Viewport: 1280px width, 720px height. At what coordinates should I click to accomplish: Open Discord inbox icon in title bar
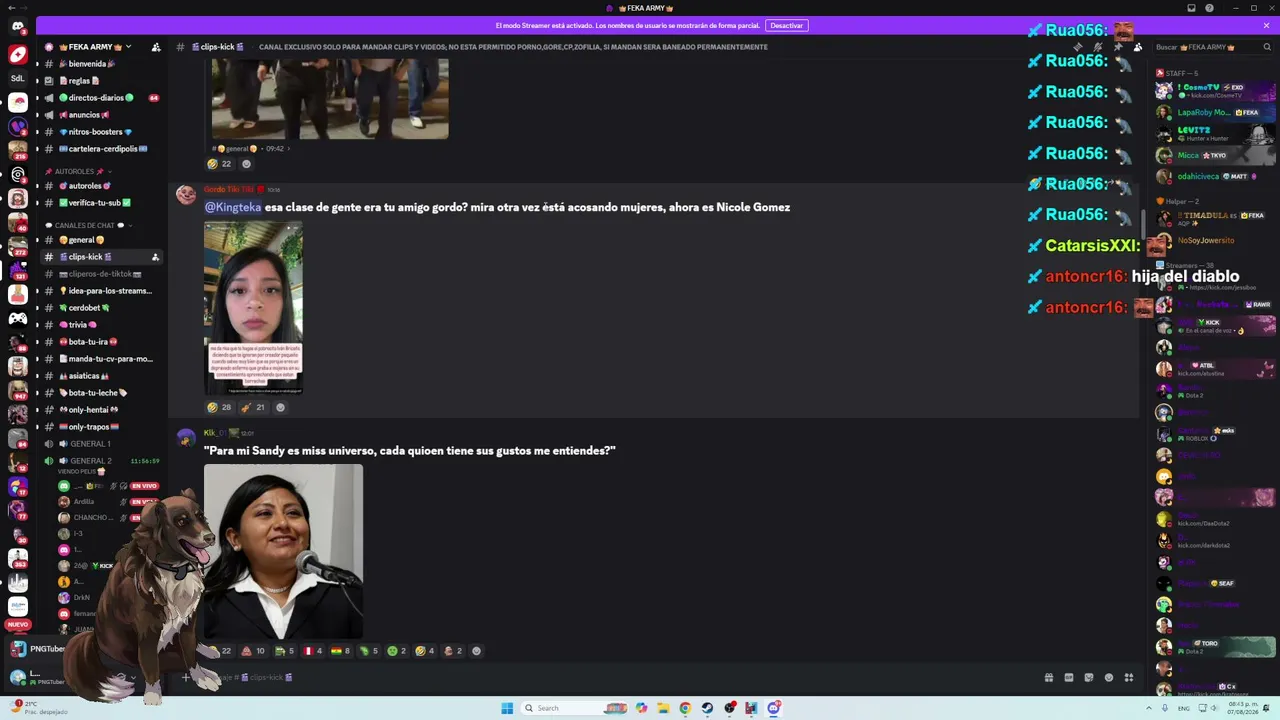click(1191, 8)
